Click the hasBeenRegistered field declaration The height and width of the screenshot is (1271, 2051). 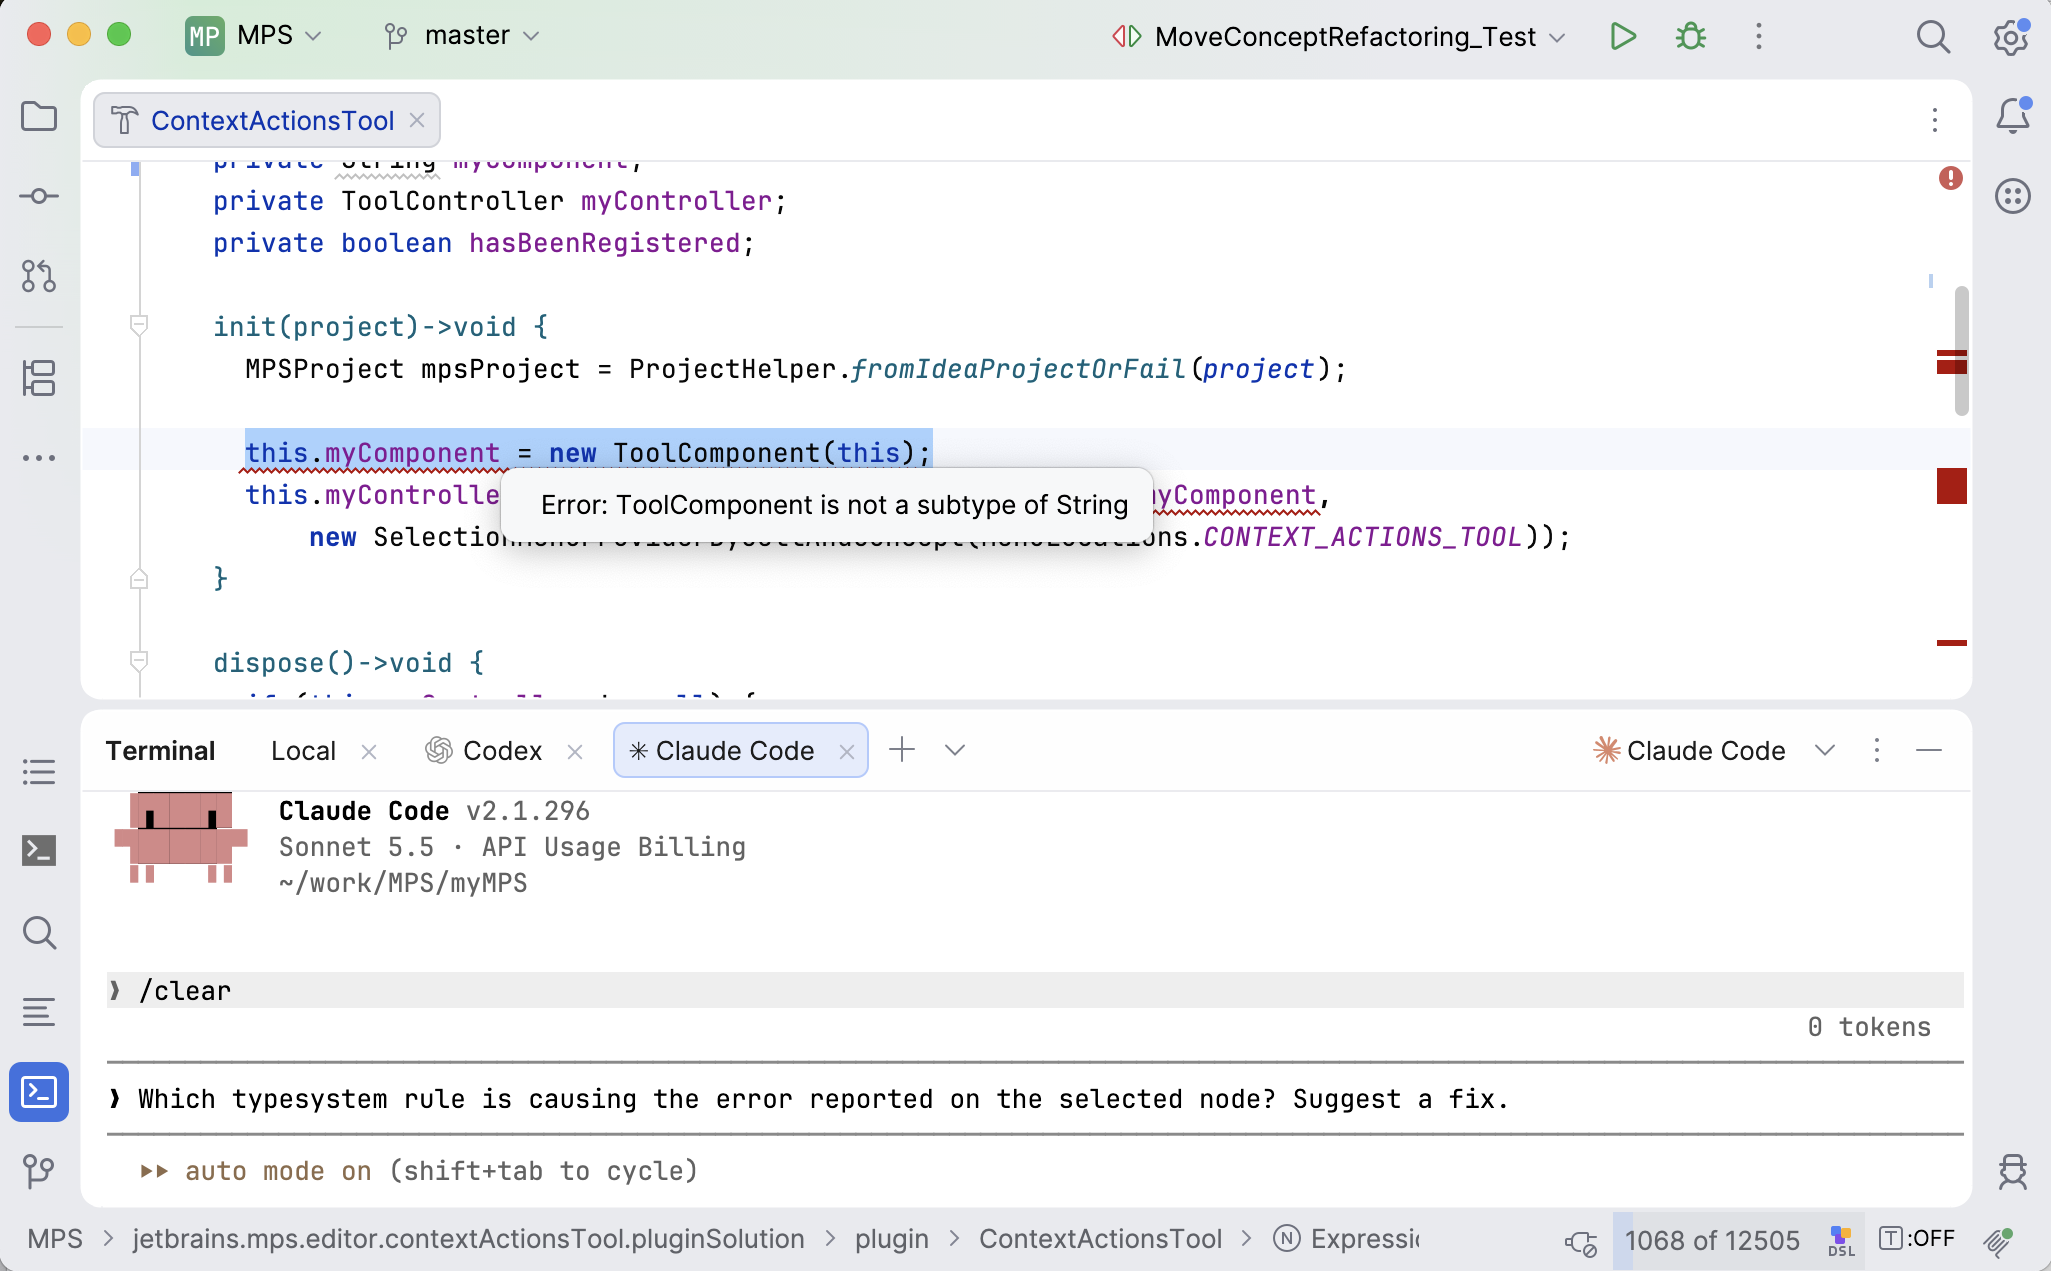pos(484,243)
